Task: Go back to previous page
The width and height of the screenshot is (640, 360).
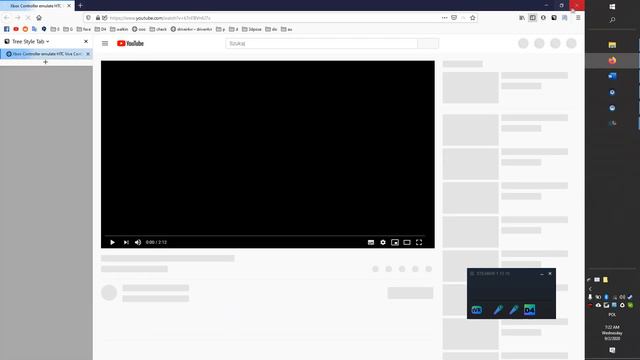Action: 6,18
